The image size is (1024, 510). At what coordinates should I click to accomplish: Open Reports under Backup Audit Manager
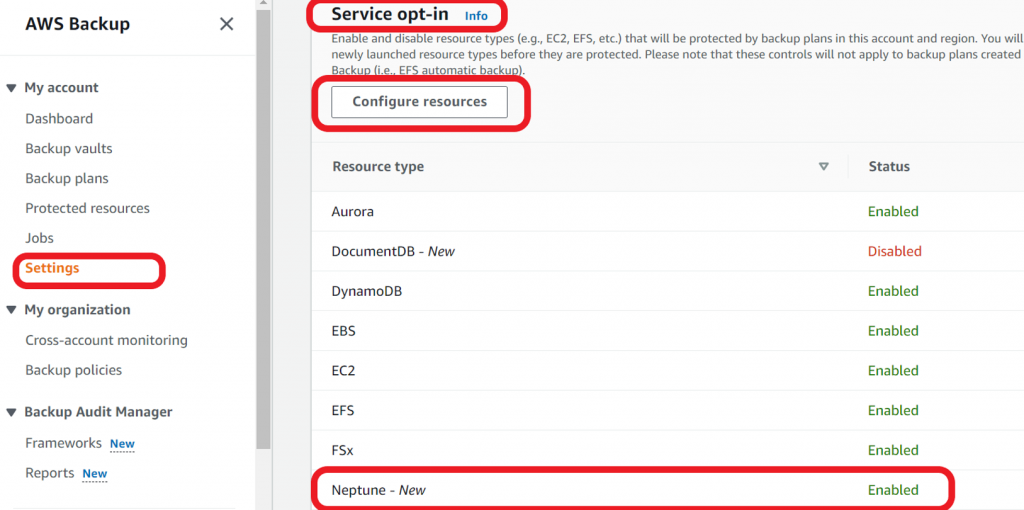point(50,473)
